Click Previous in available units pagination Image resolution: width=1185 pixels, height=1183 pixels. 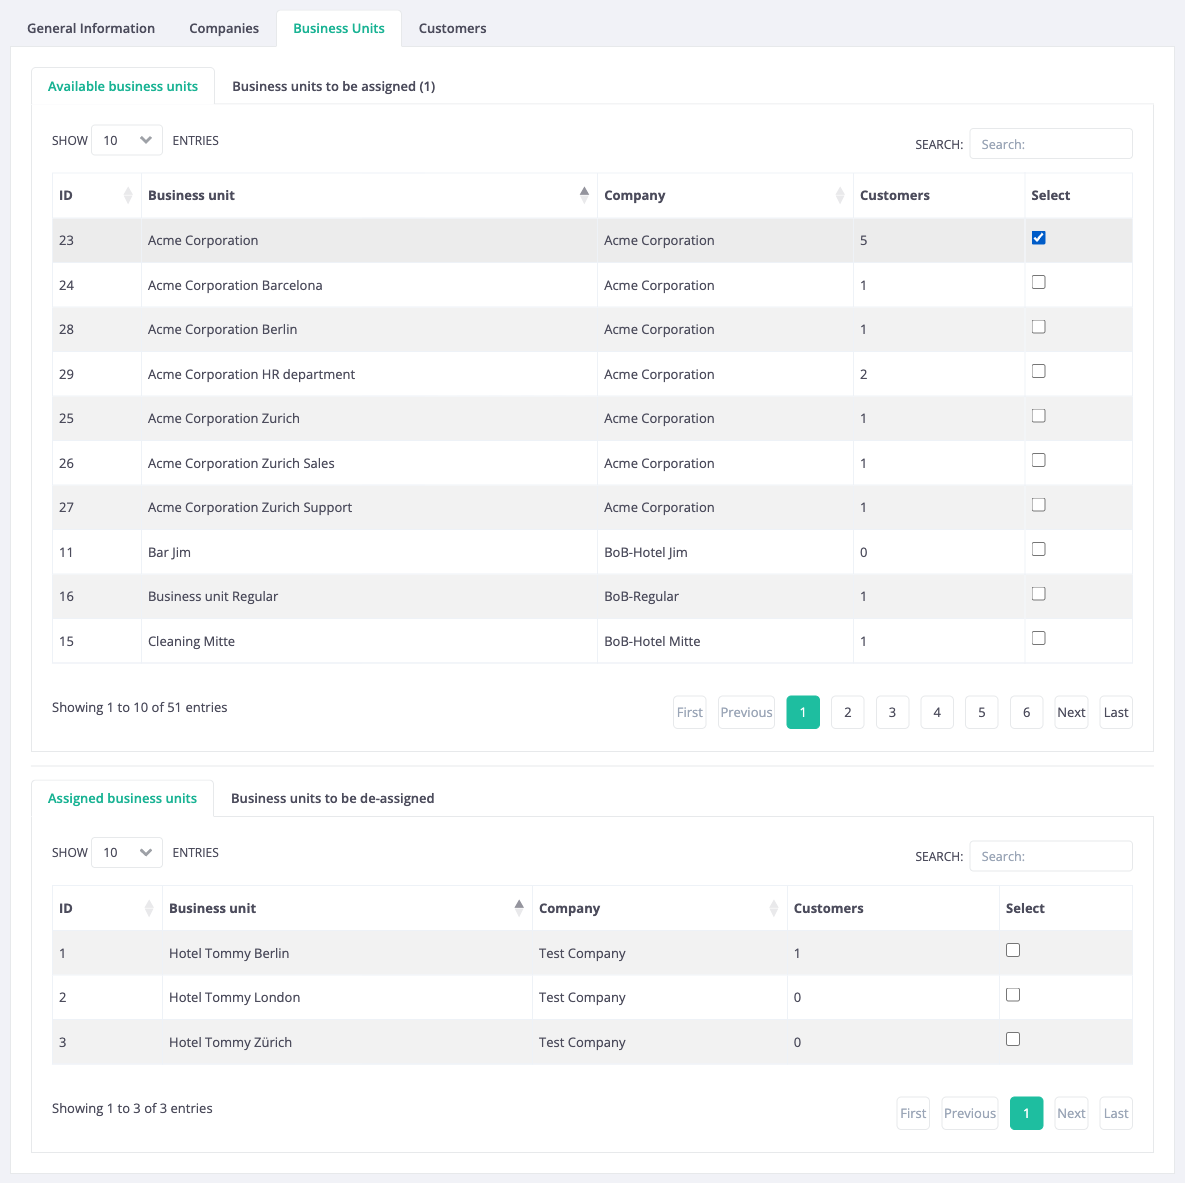pos(746,712)
